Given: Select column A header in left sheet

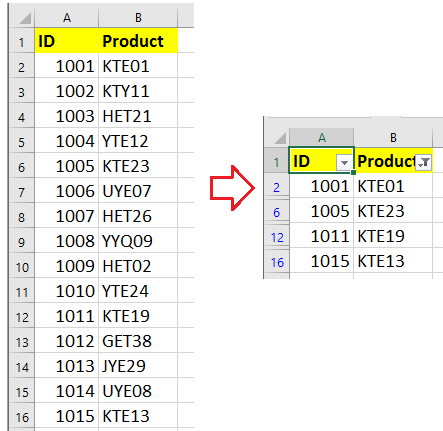Looking at the screenshot, I should pos(67,18).
